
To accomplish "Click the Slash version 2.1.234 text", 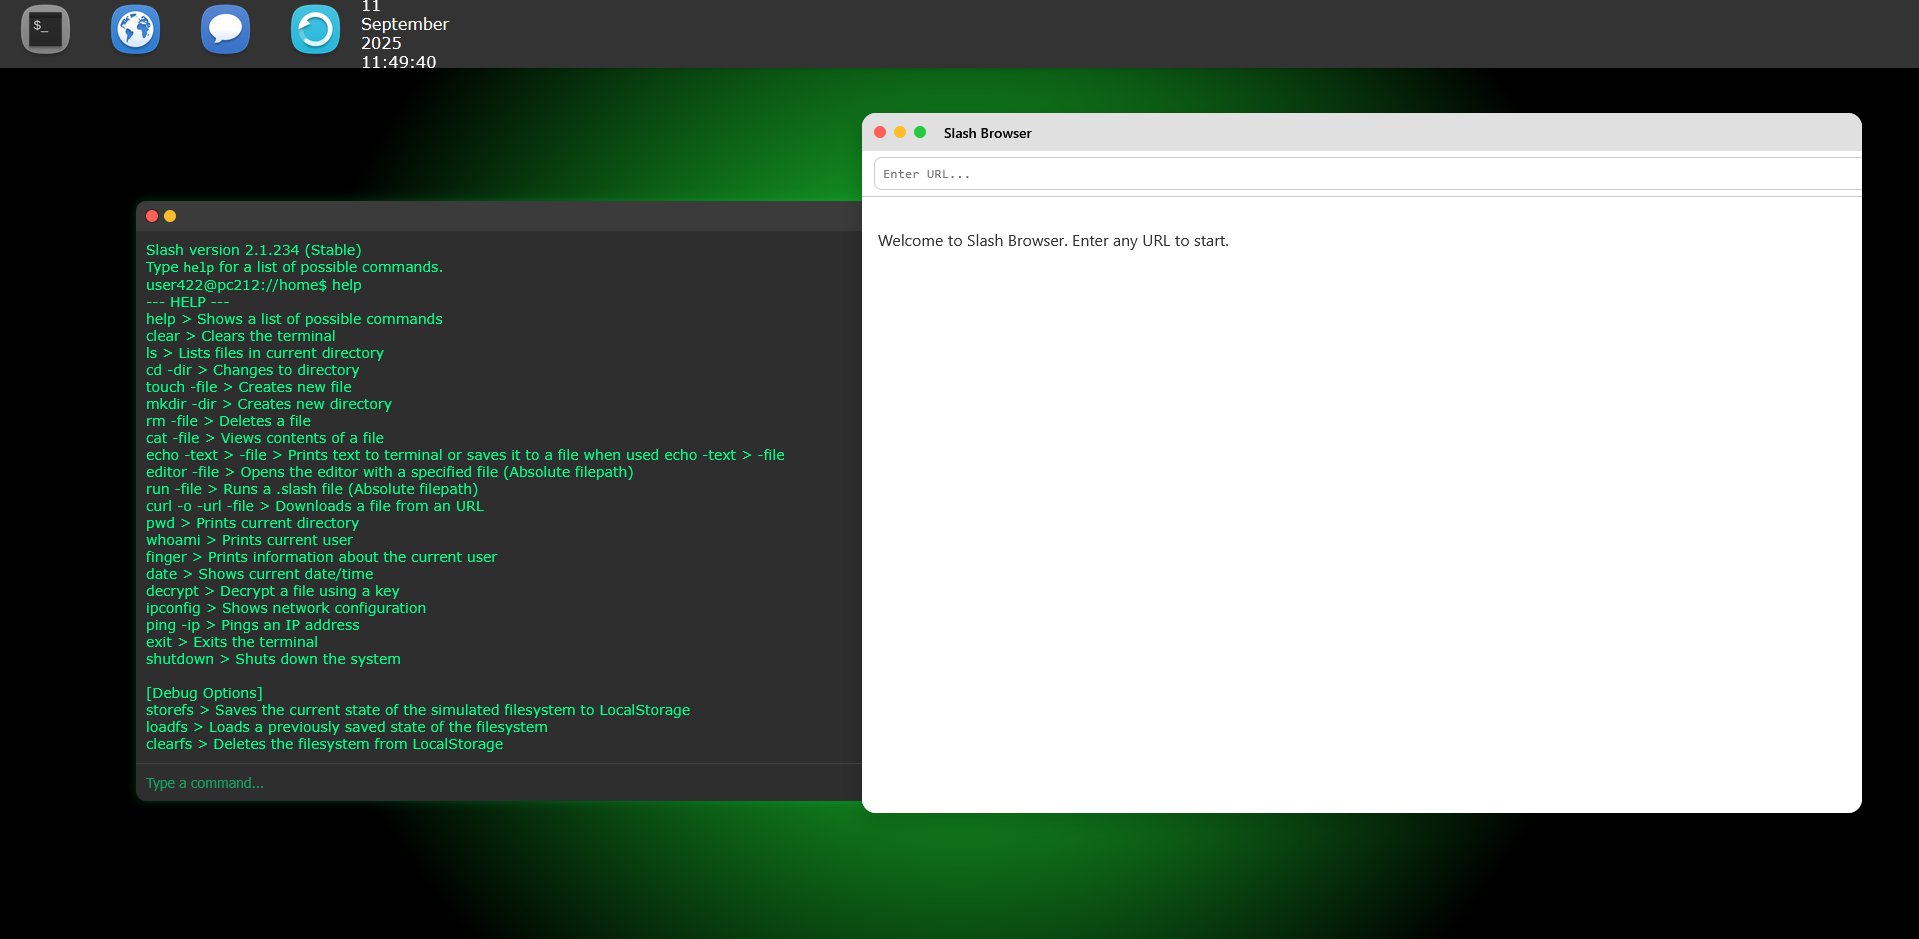I will coord(253,250).
